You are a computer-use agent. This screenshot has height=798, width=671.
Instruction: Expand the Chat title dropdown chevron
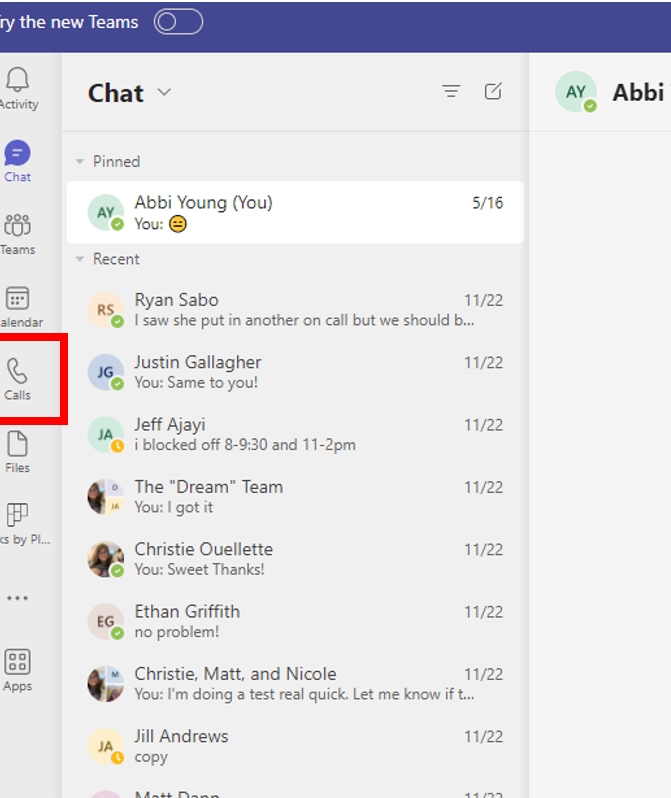[164, 92]
